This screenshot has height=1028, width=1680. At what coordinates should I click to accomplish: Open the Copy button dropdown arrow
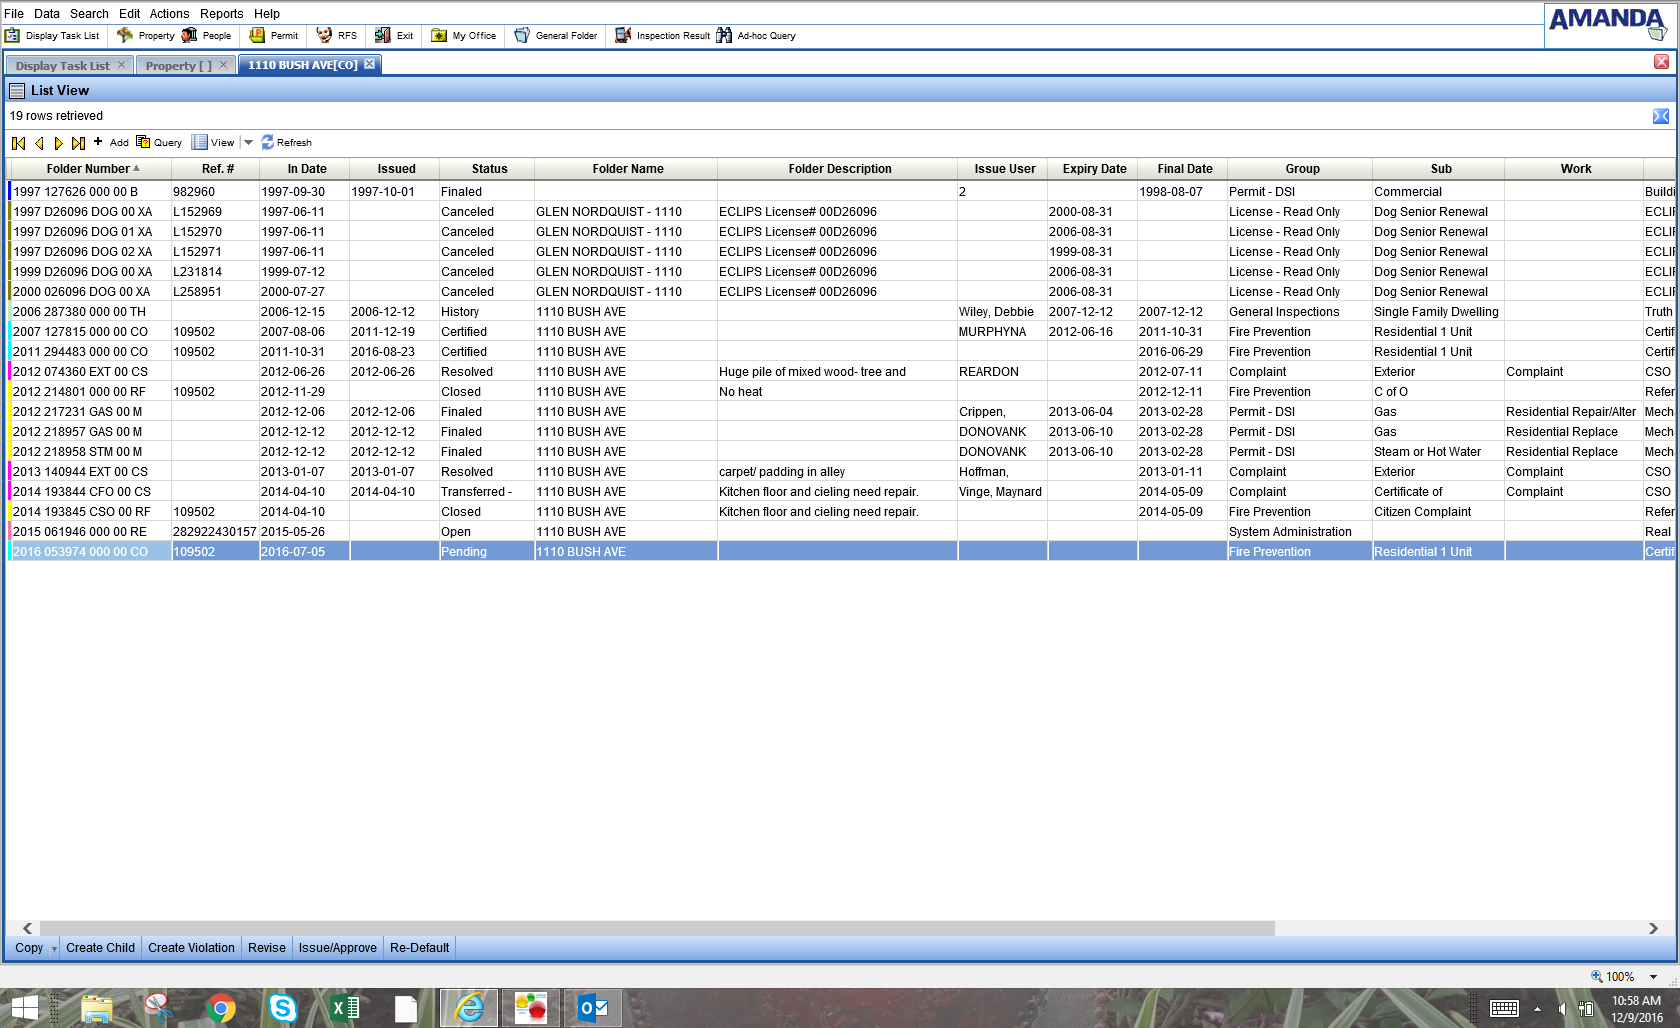tap(54, 949)
